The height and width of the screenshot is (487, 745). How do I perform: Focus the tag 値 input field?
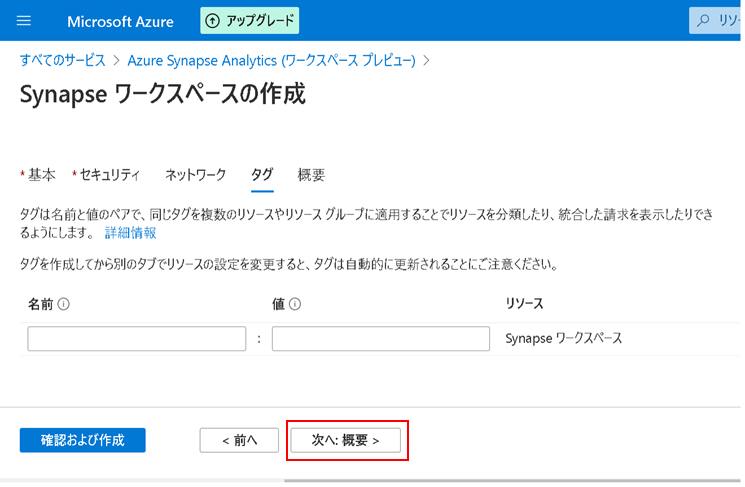tap(380, 339)
